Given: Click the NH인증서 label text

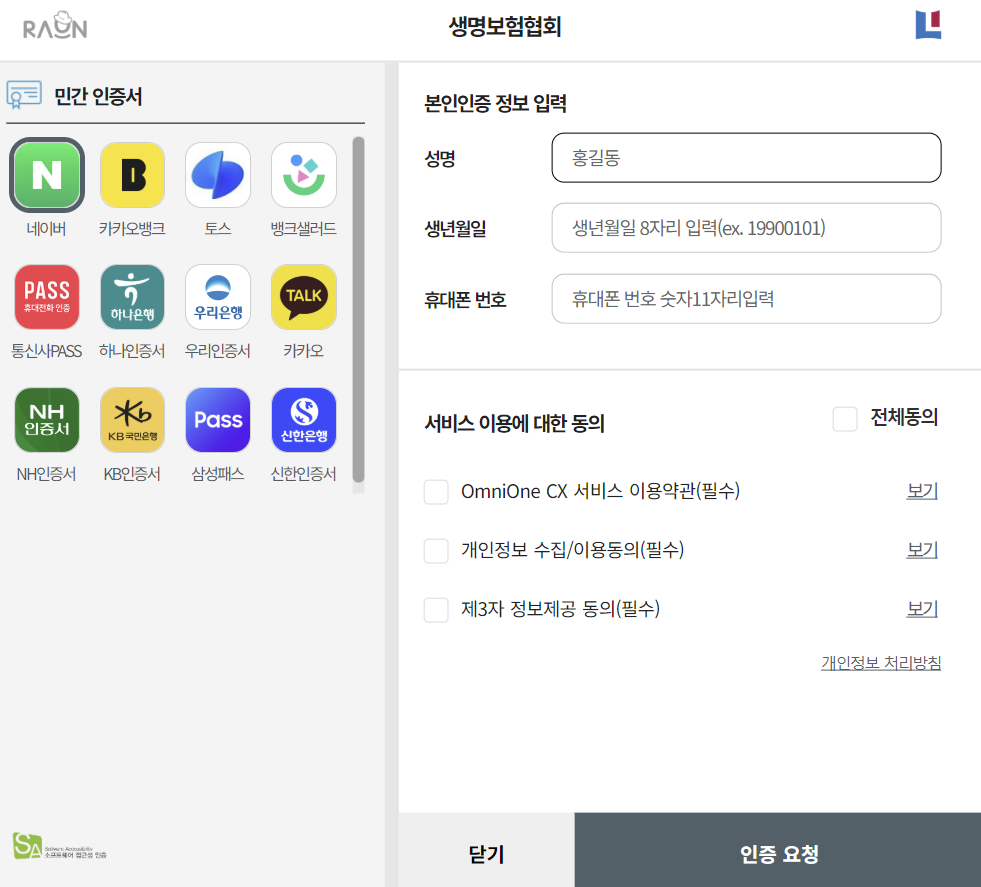Looking at the screenshot, I should coord(46,474).
